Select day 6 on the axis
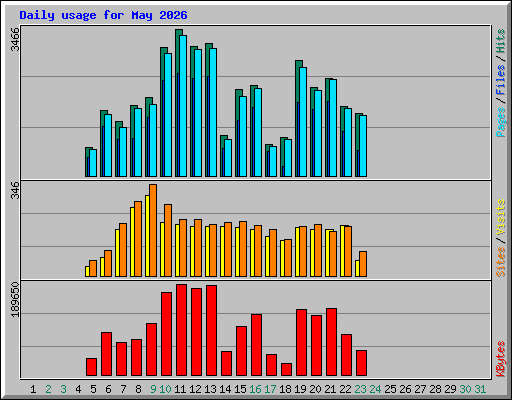This screenshot has width=512, height=400. pos(108,389)
